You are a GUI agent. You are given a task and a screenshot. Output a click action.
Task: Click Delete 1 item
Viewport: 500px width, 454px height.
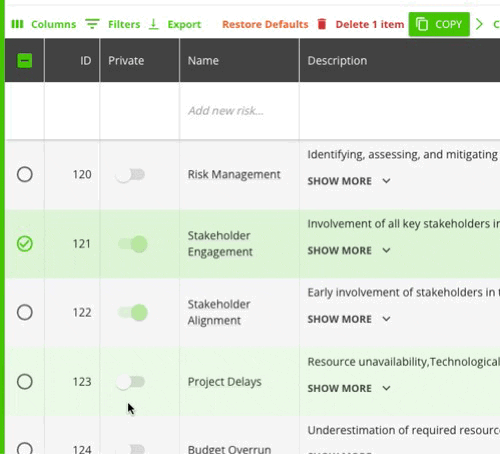click(x=370, y=24)
